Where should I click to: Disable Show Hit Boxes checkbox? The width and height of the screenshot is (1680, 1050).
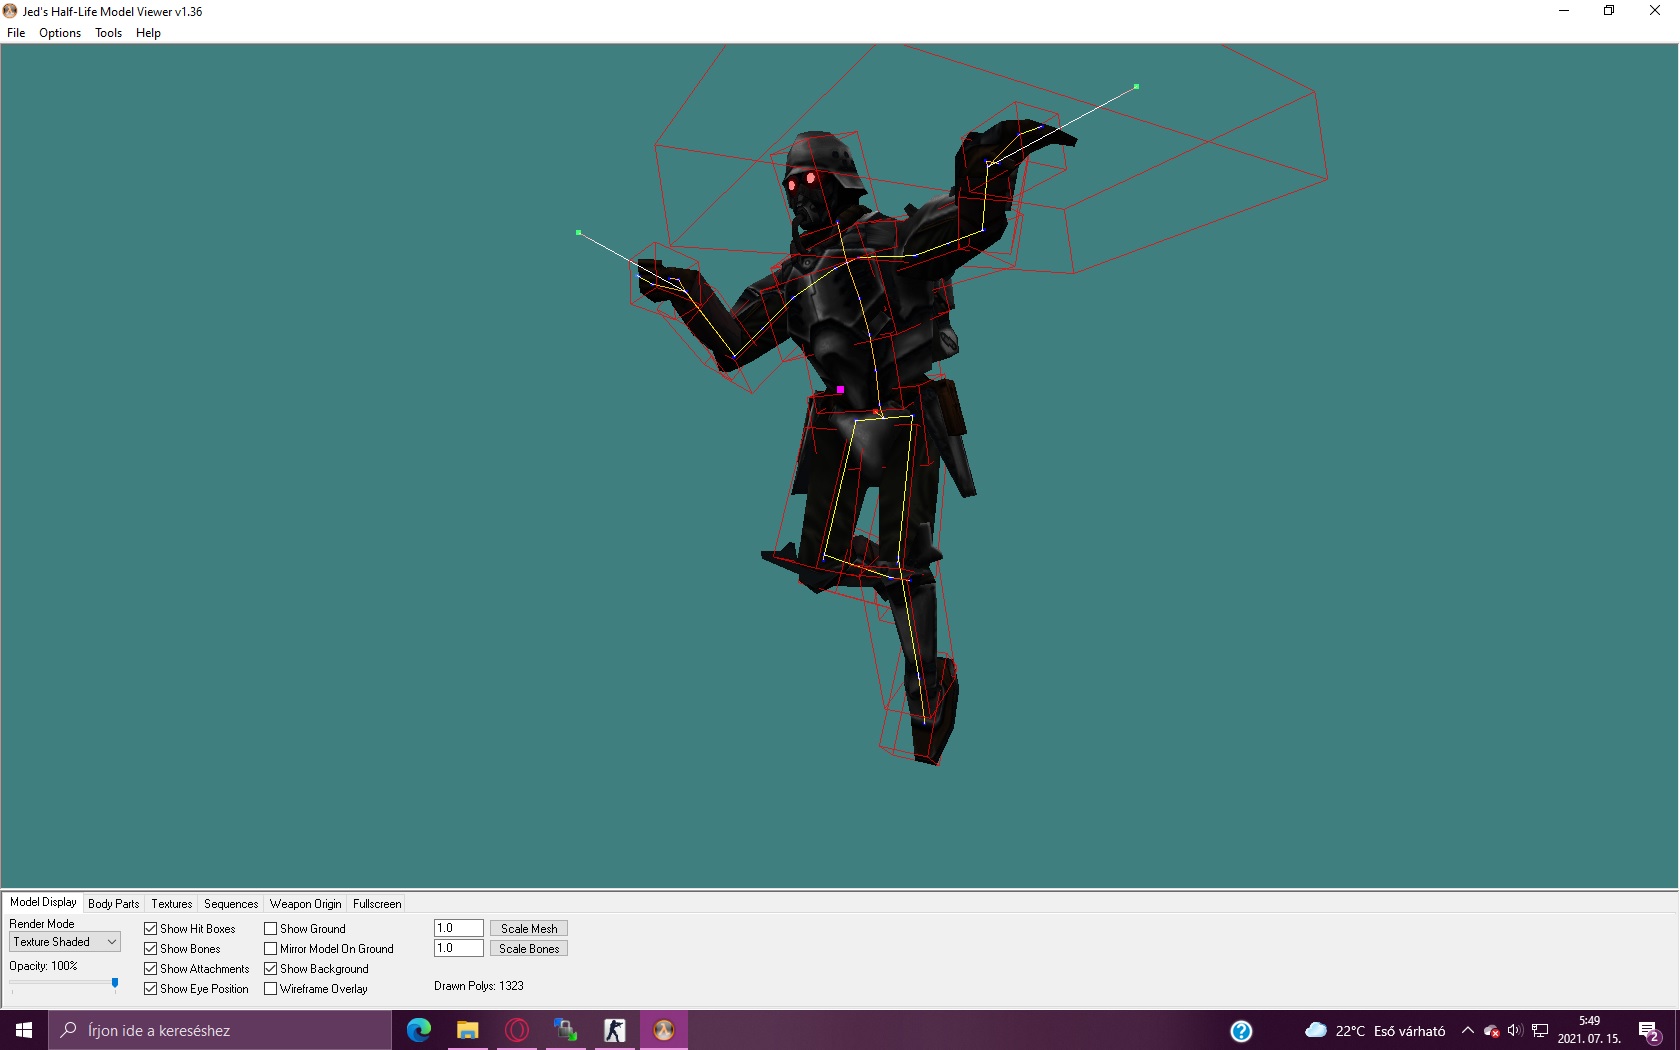coord(151,929)
